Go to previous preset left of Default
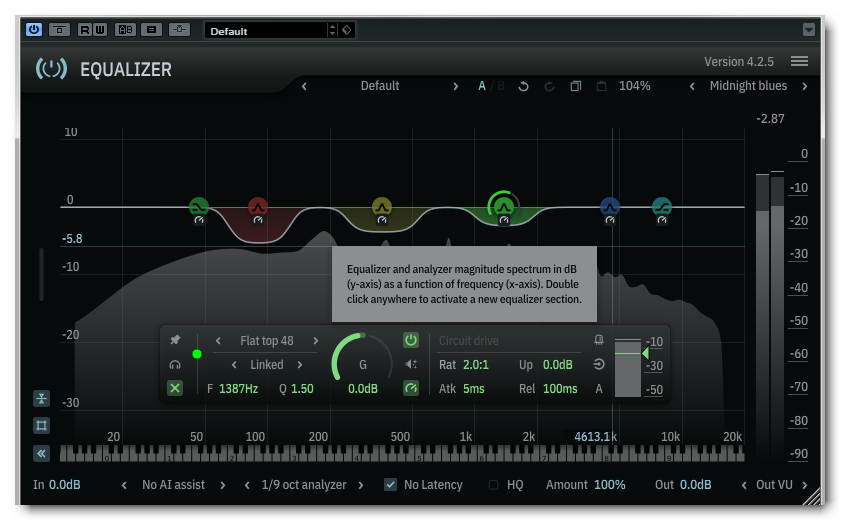The width and height of the screenshot is (852, 532). (x=304, y=86)
